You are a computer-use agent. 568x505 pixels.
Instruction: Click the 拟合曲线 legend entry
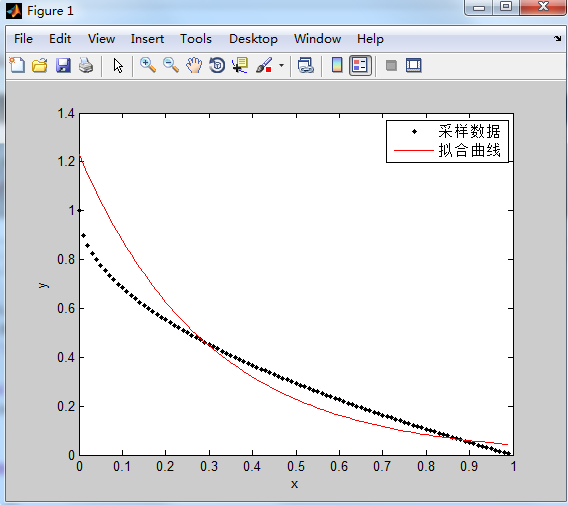[x=469, y=150]
